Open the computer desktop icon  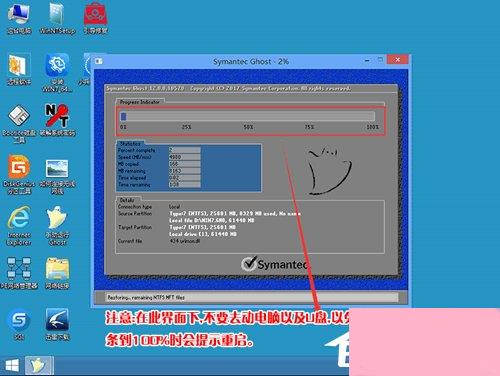pyautogui.click(x=19, y=18)
